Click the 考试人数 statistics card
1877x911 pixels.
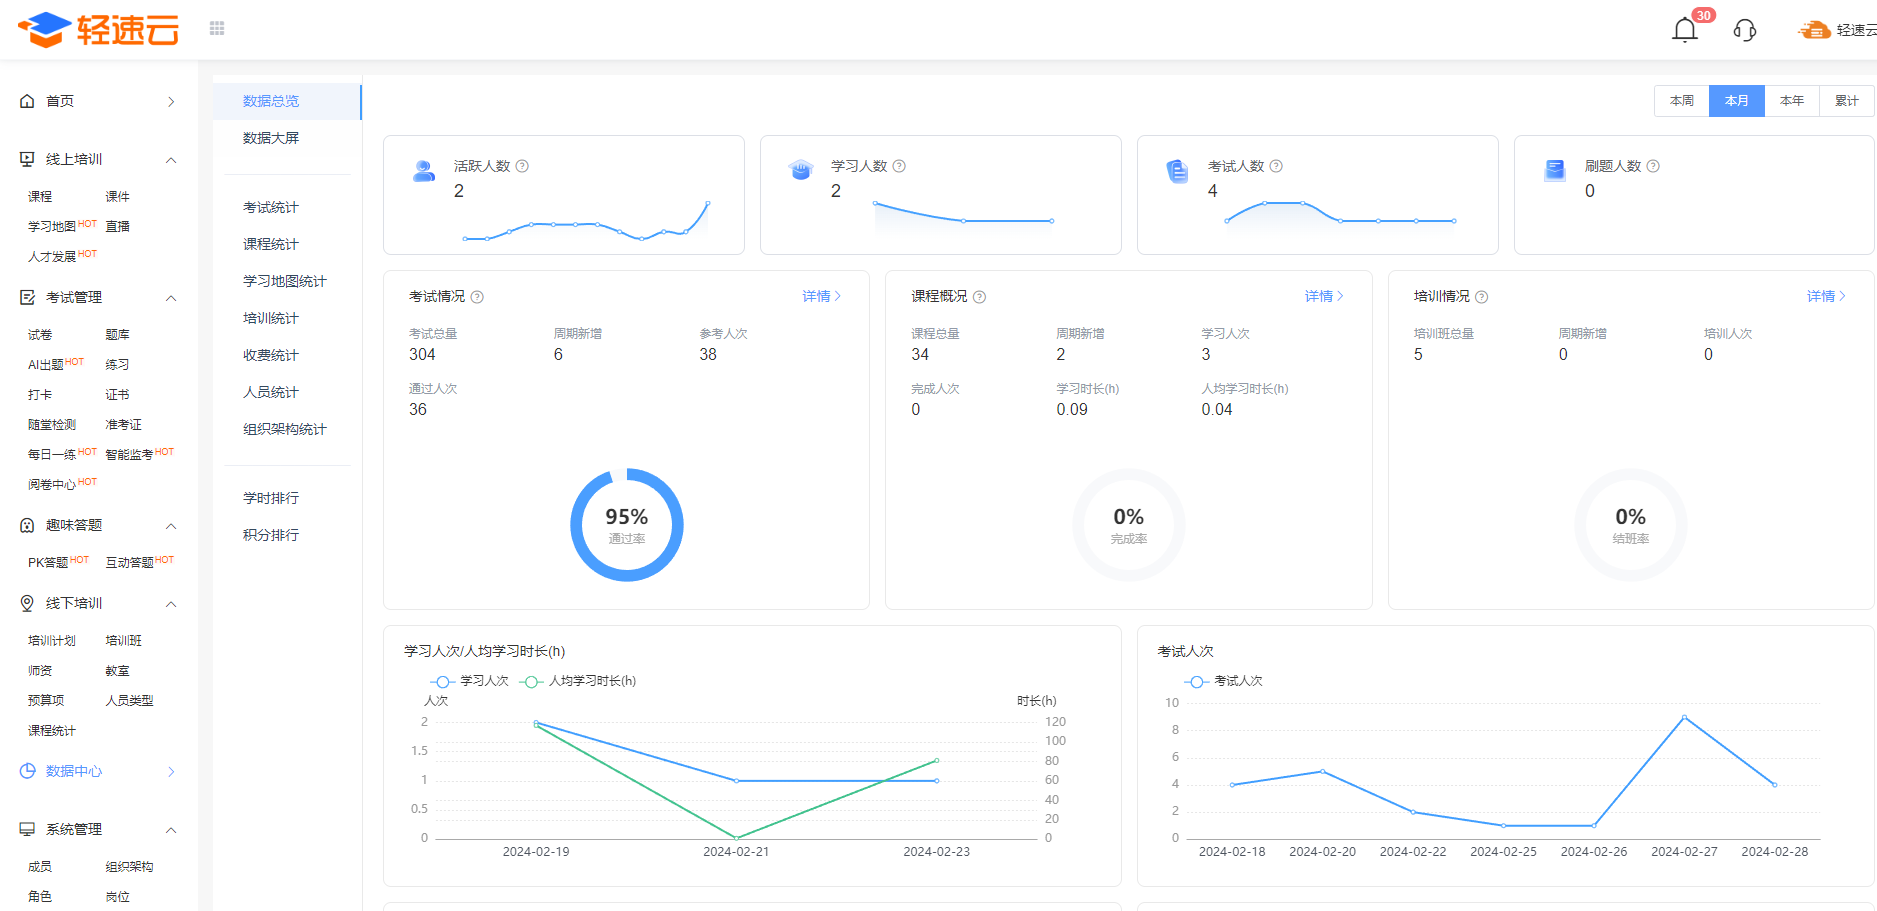pyautogui.click(x=1317, y=195)
